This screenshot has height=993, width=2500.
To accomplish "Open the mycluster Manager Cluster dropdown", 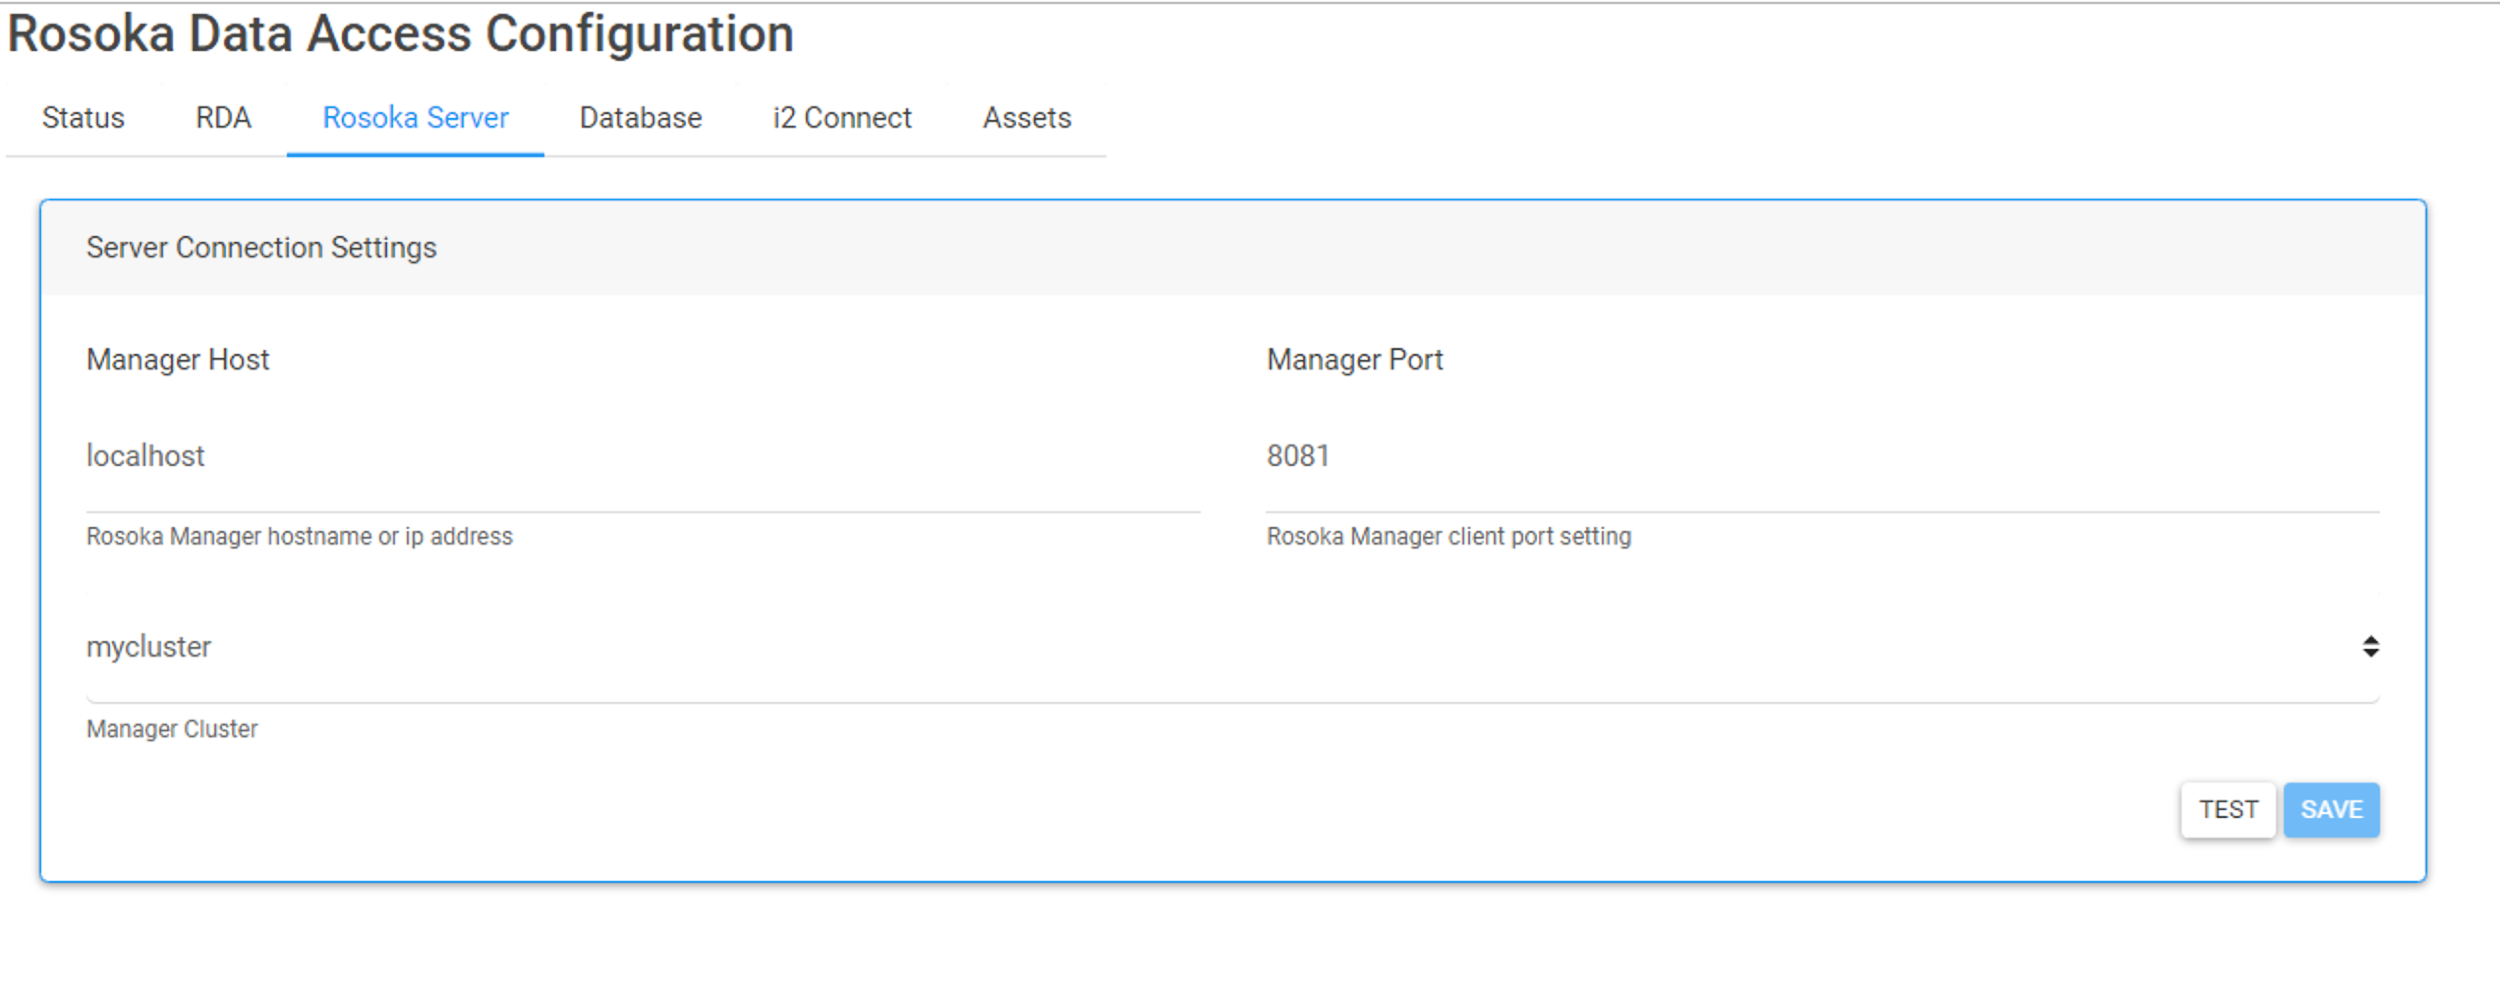I will click(x=1200, y=647).
